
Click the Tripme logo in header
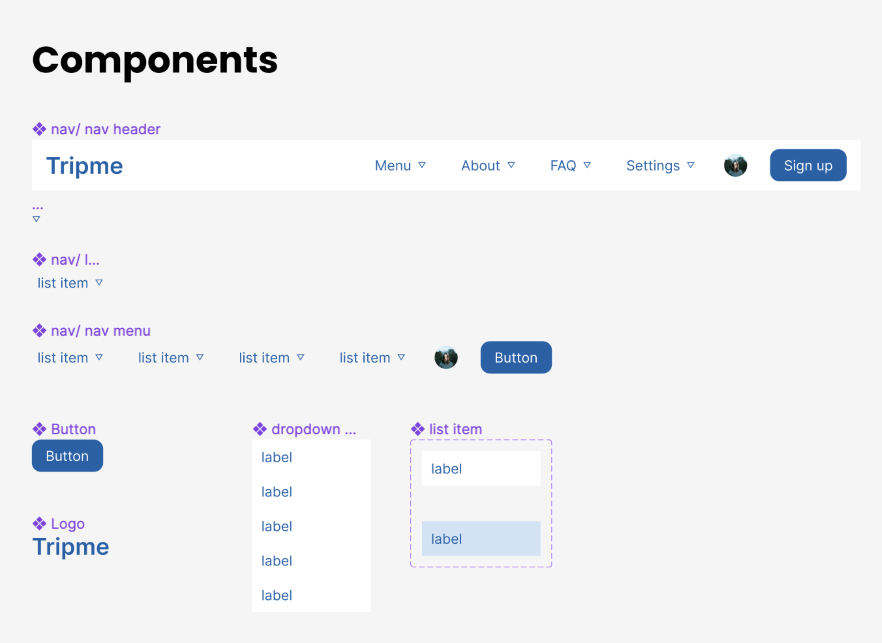pos(84,166)
